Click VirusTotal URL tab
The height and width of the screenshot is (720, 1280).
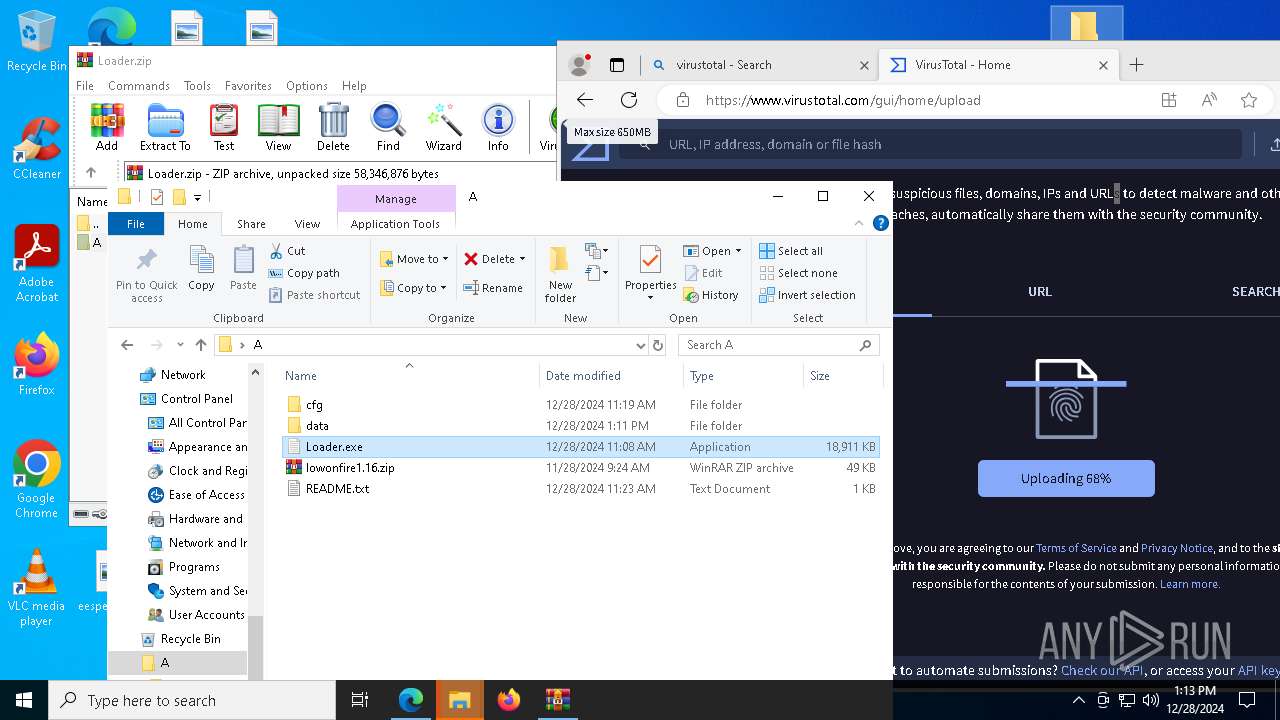1040,292
